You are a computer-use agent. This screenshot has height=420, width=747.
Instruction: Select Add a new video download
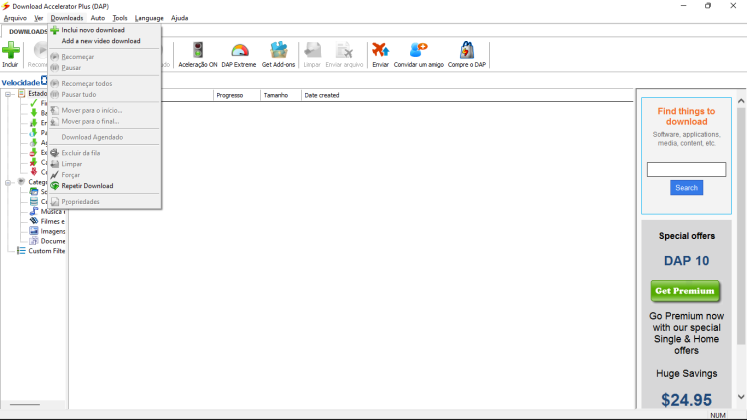pos(100,41)
